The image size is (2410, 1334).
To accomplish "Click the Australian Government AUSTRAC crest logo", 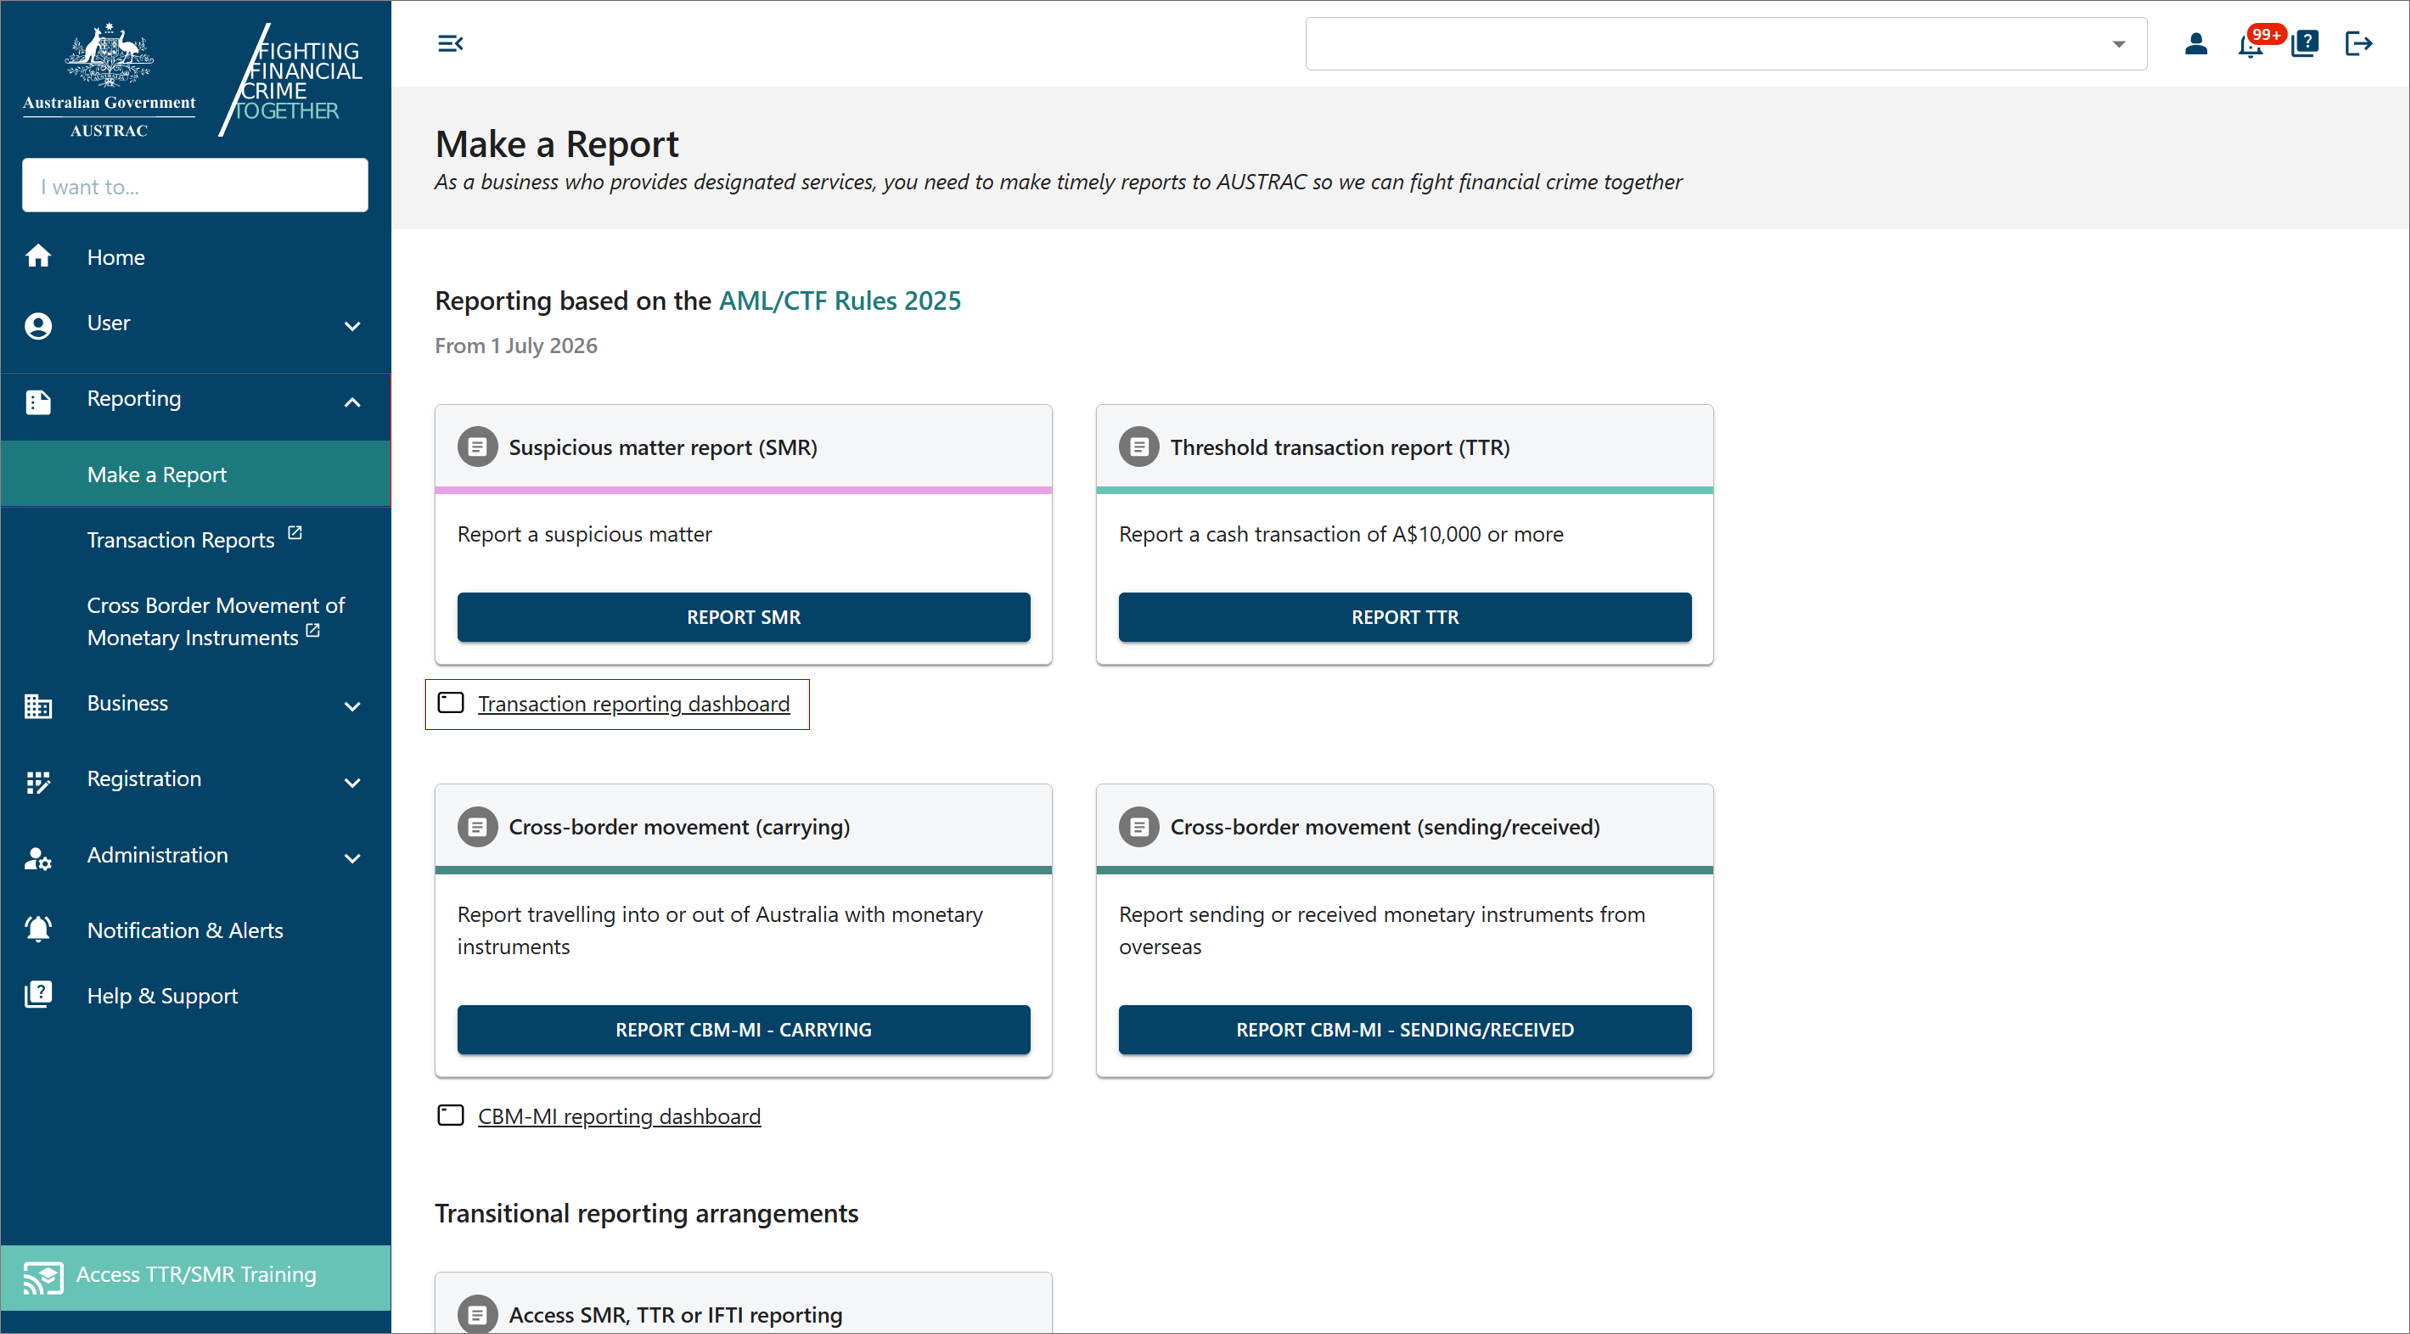I will 109,79.
